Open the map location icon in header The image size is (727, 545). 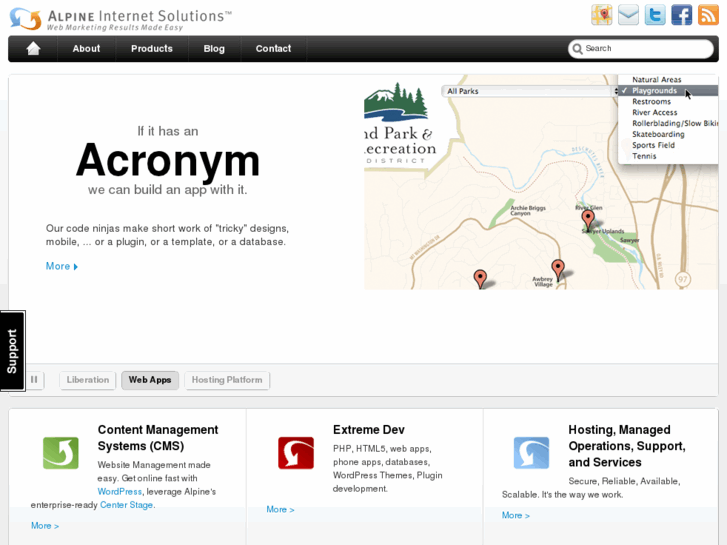pos(601,15)
